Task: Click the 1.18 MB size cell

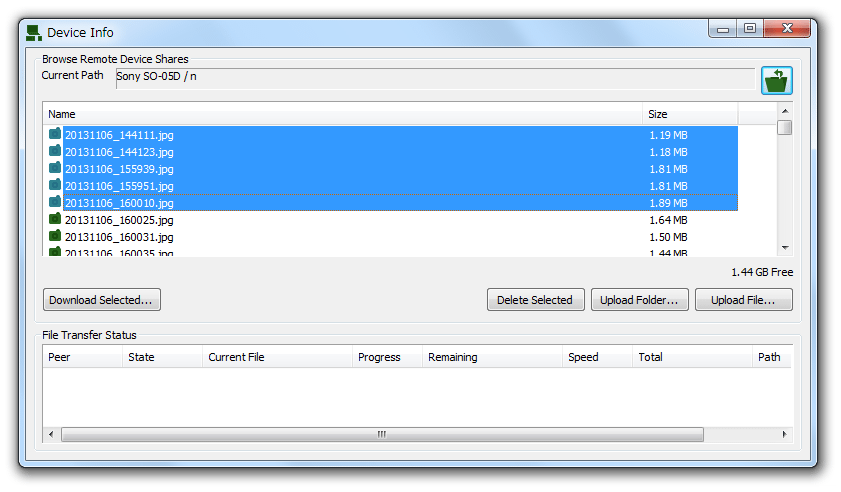Action: (668, 152)
